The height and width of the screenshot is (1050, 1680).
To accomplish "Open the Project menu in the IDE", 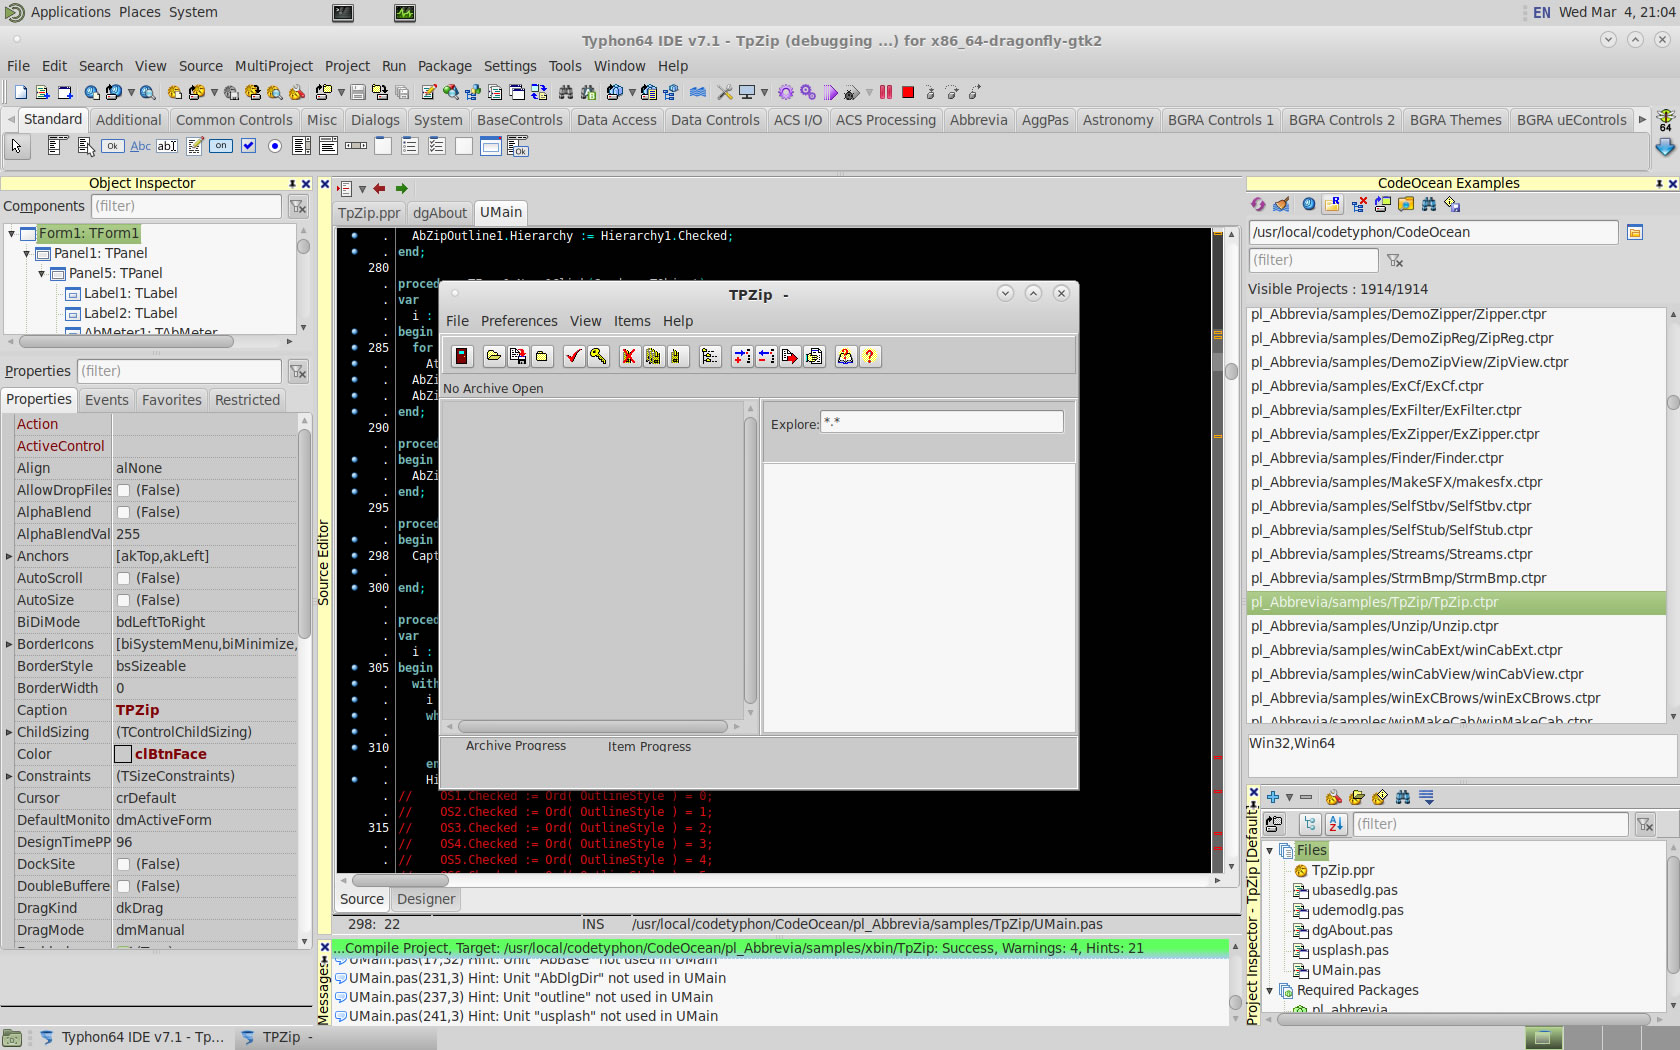I will [347, 66].
